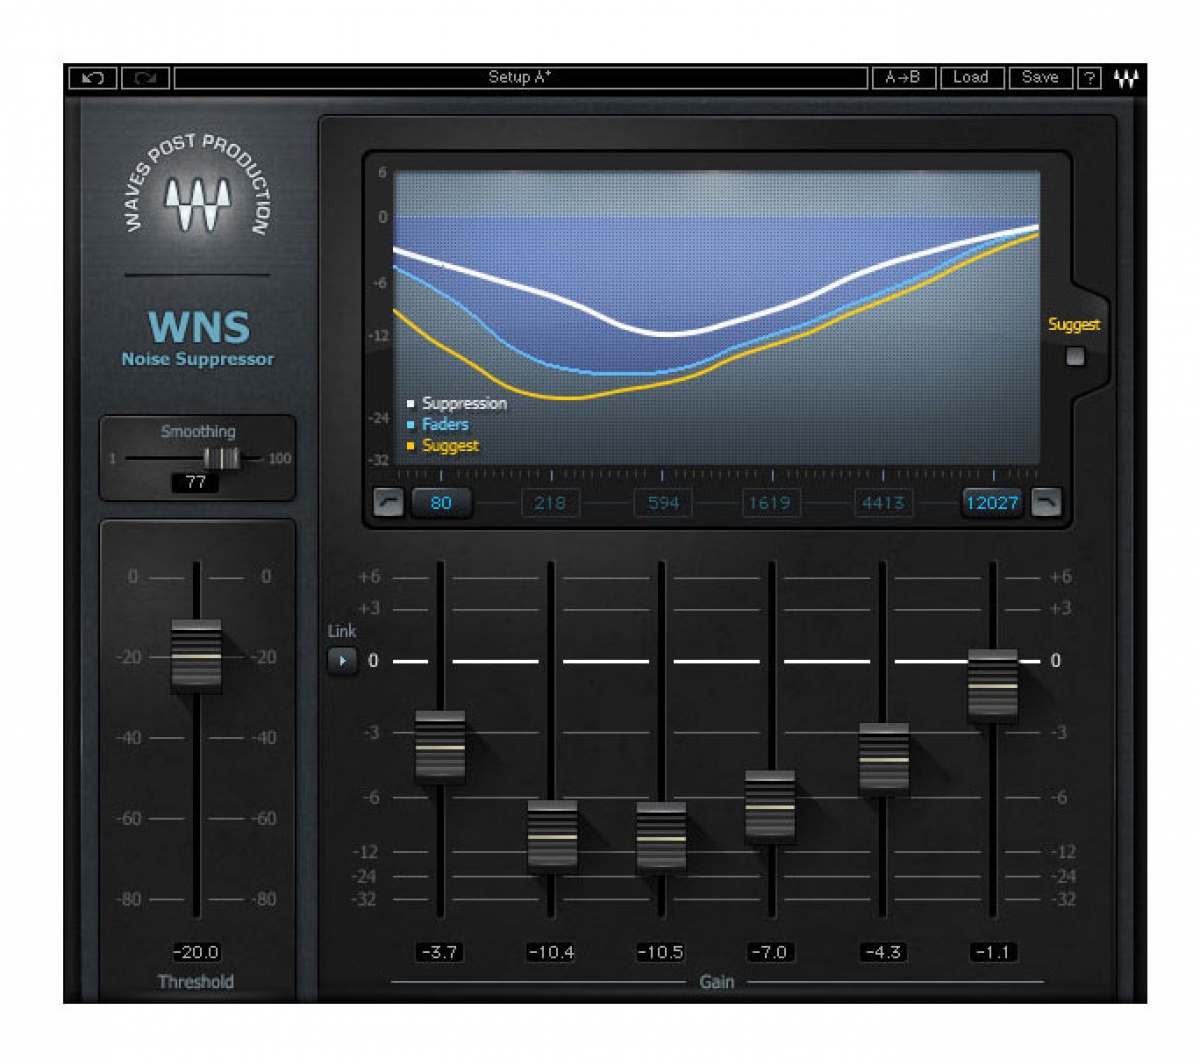Click the Smoothing slider handle

(x=222, y=458)
